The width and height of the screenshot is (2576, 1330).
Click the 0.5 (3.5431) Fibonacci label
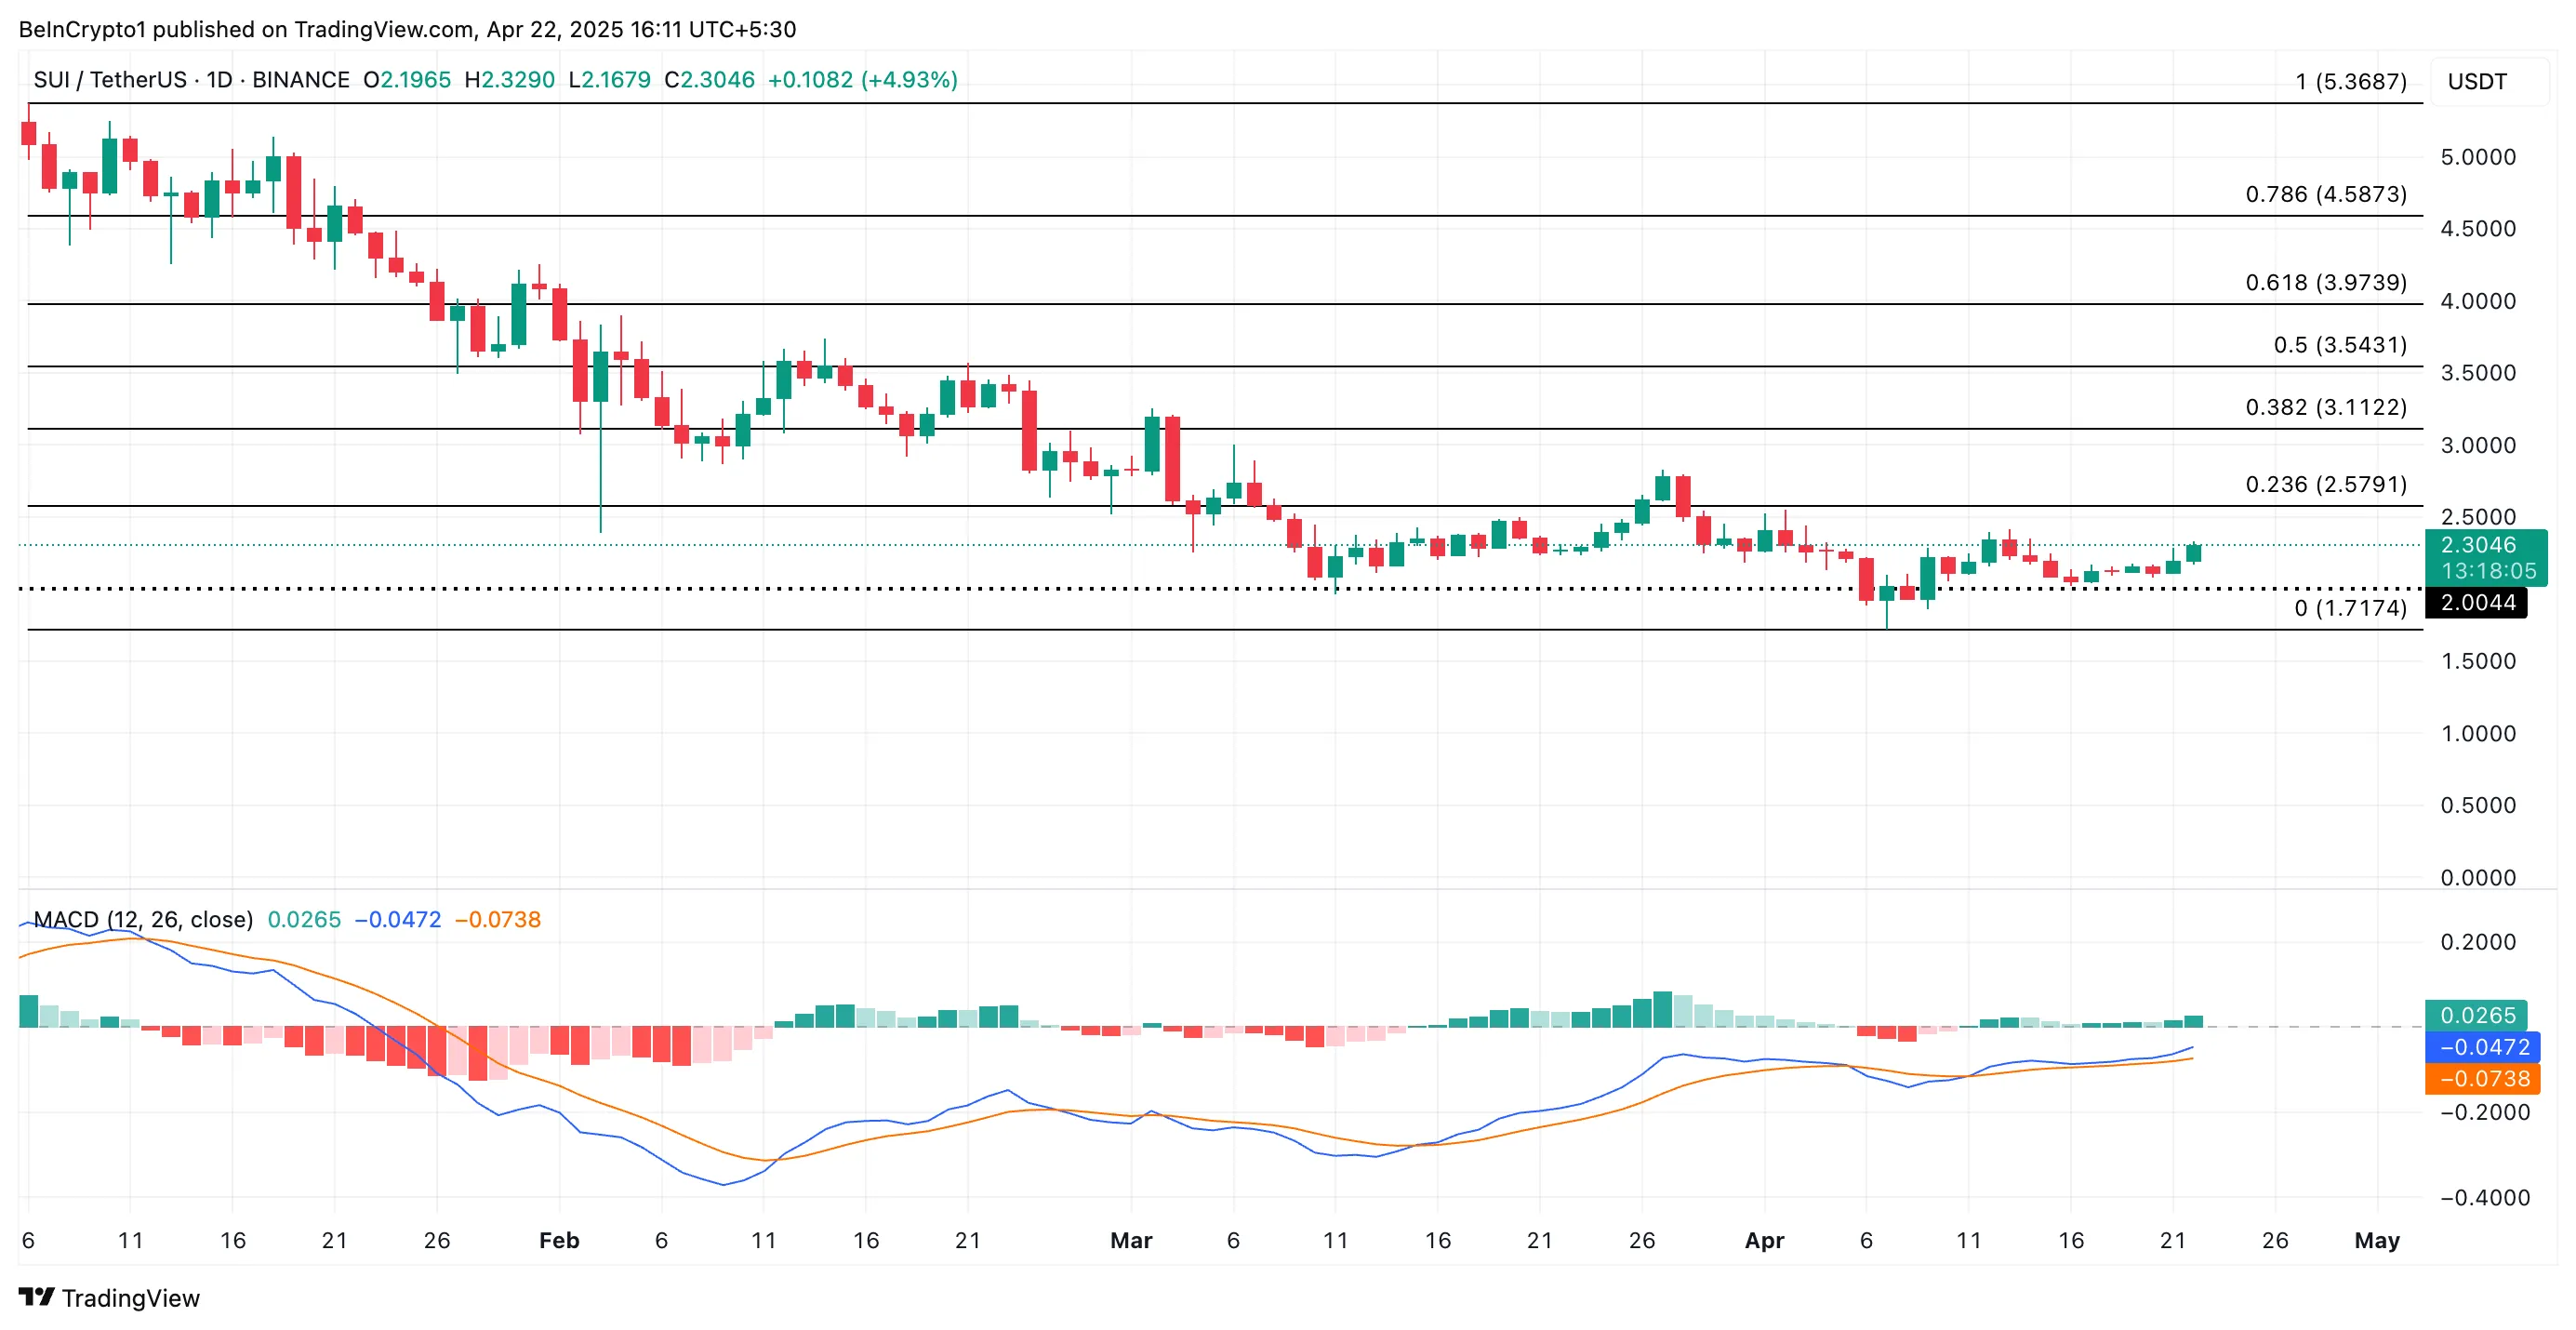[2339, 345]
